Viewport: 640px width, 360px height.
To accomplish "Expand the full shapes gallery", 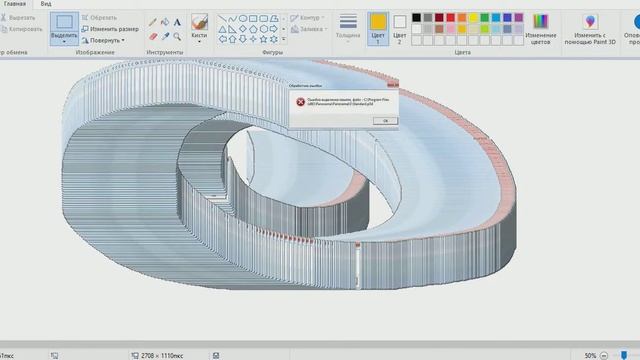I will point(284,40).
